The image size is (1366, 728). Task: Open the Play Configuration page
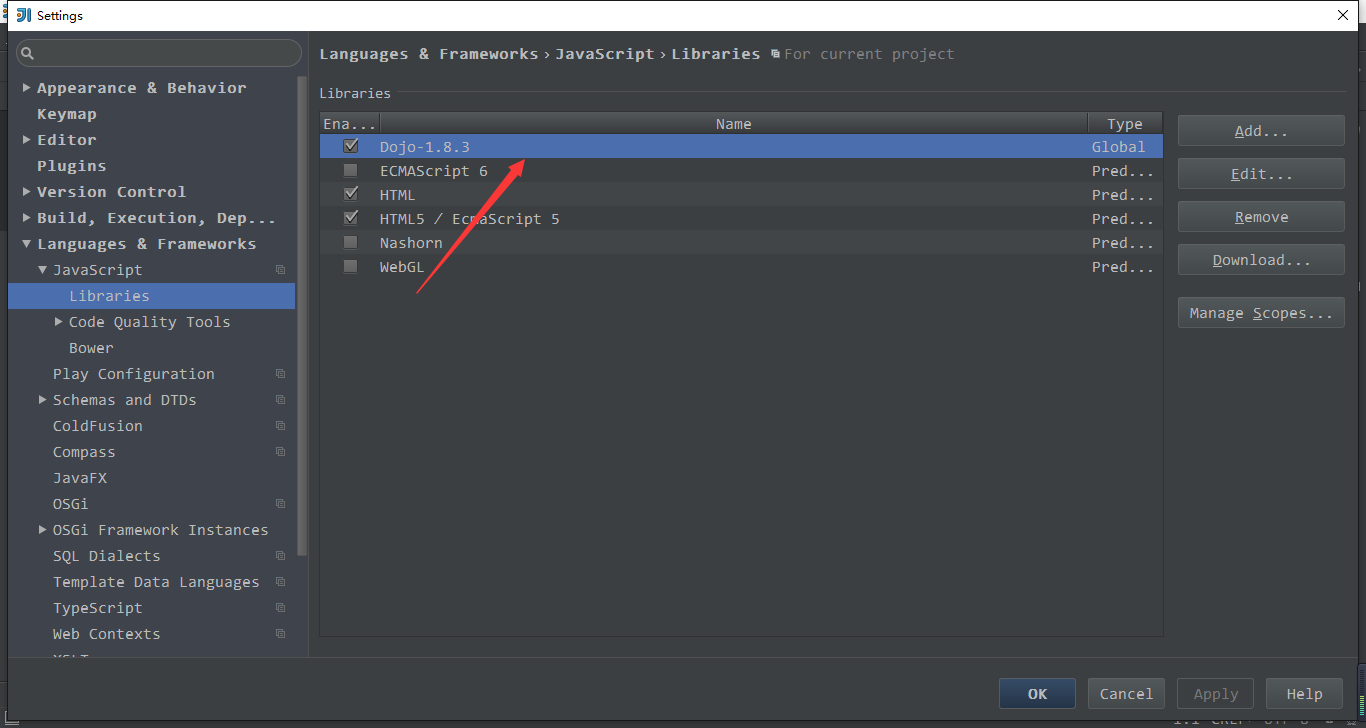(133, 374)
